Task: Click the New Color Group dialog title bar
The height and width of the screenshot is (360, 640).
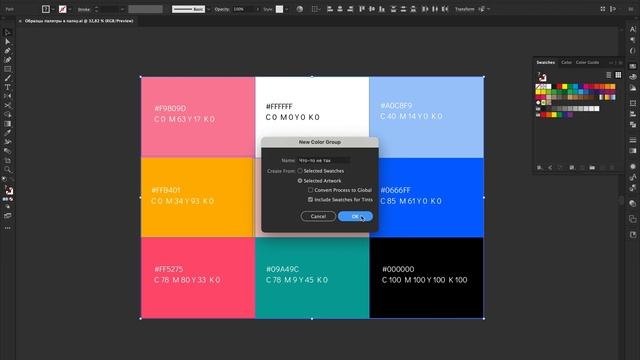Action: click(x=320, y=142)
